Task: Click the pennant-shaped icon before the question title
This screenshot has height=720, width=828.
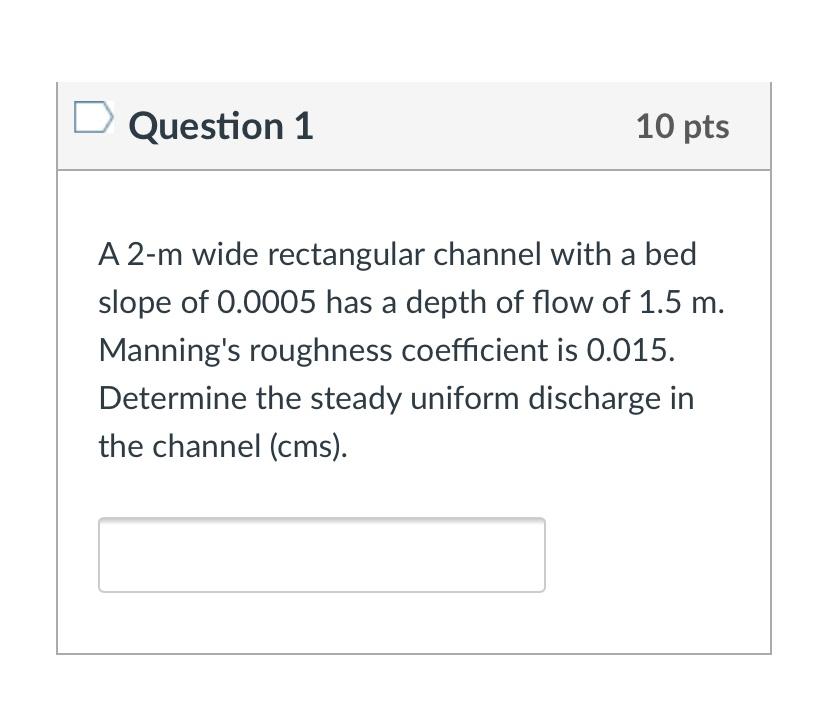Action: click(x=94, y=118)
